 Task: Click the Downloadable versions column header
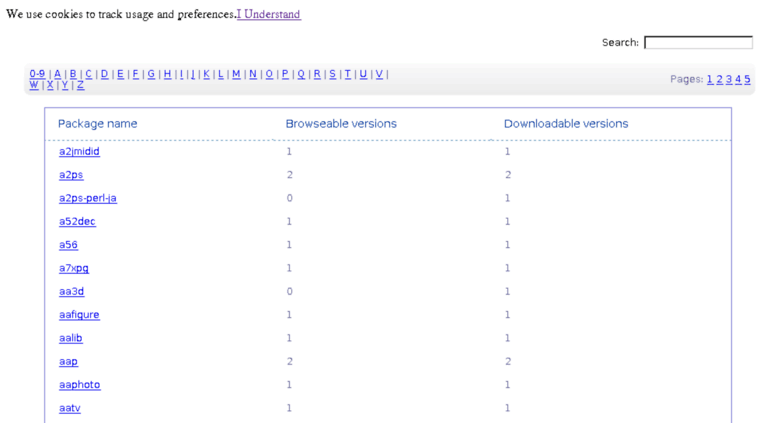566,124
